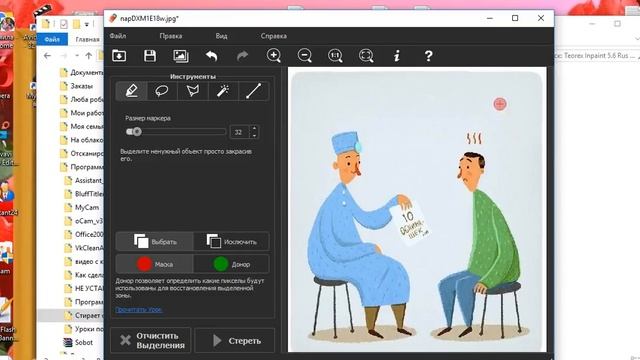Image resolution: width=640 pixels, height=360 pixels.
Task: Select the Marker tool
Action: [131, 91]
